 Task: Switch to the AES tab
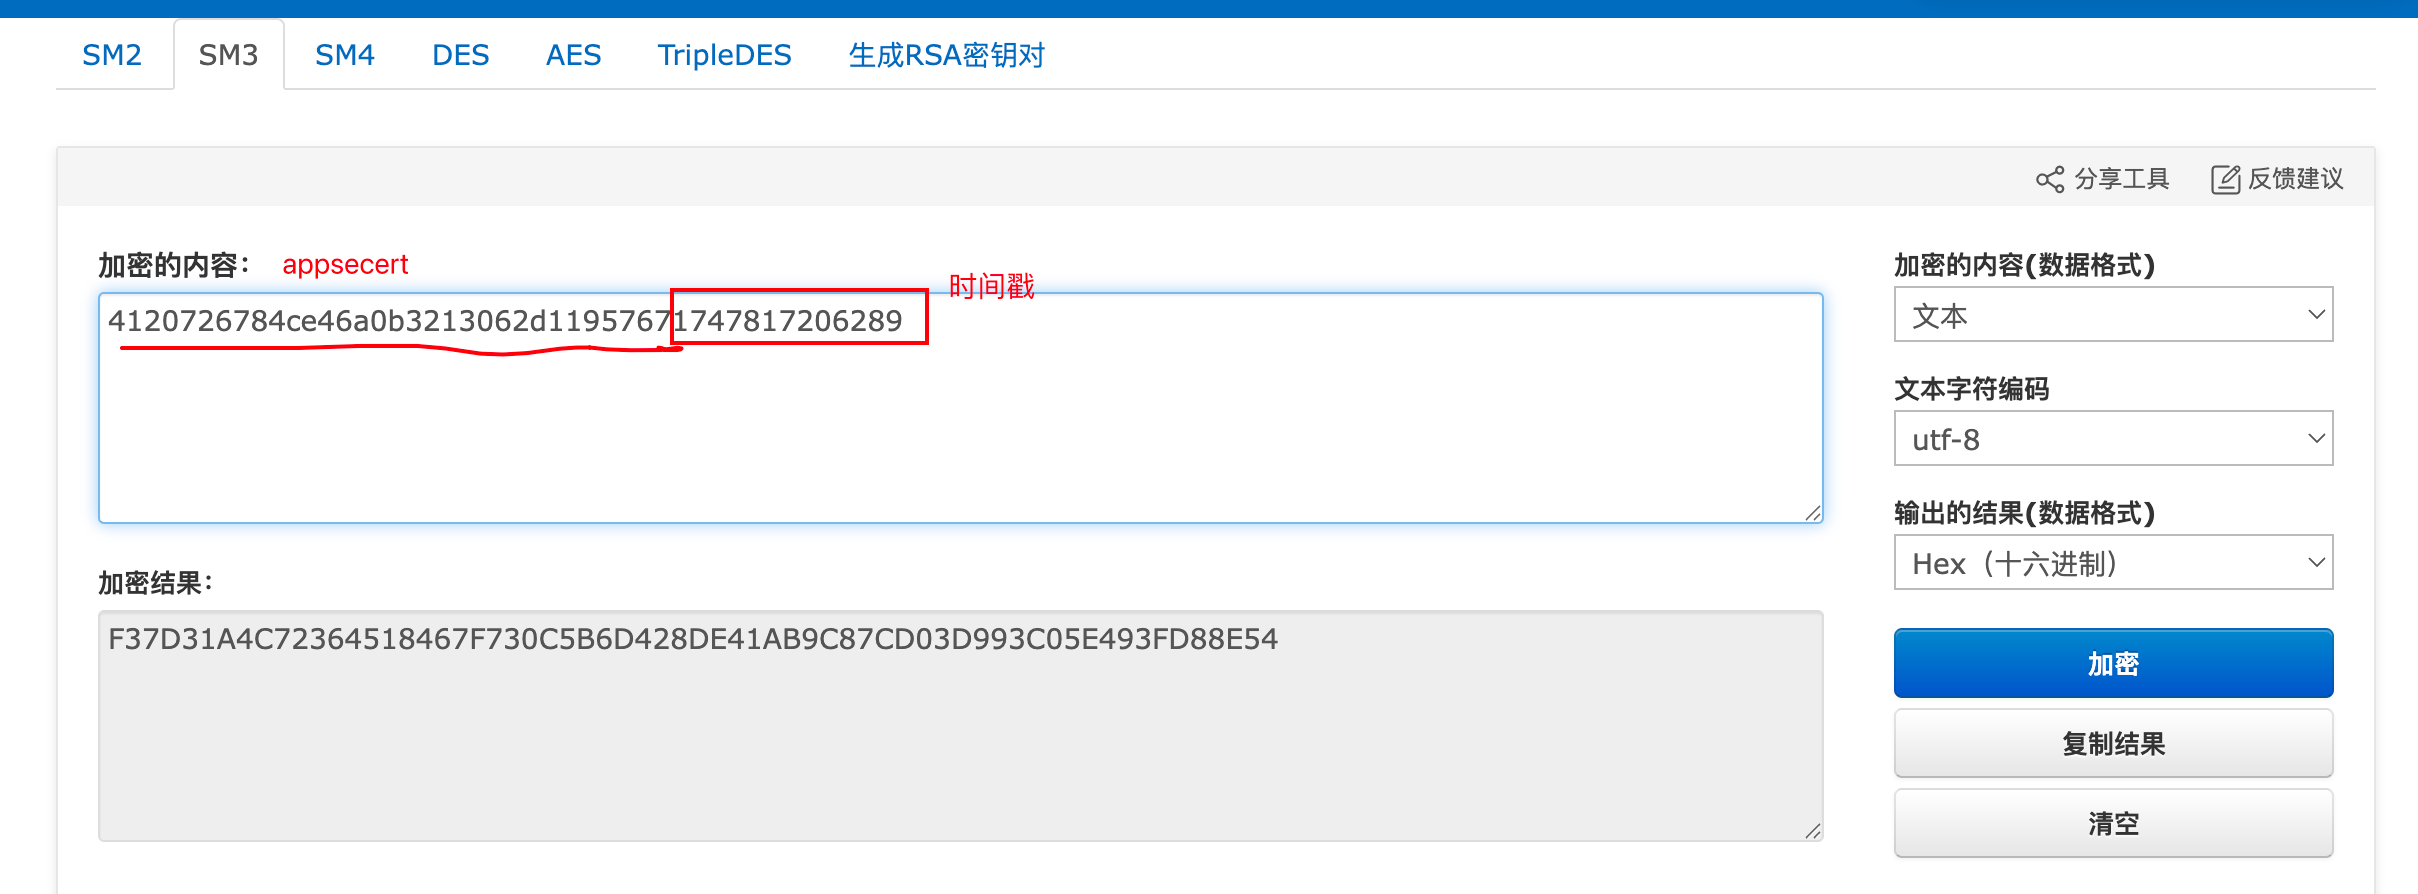pos(573,55)
